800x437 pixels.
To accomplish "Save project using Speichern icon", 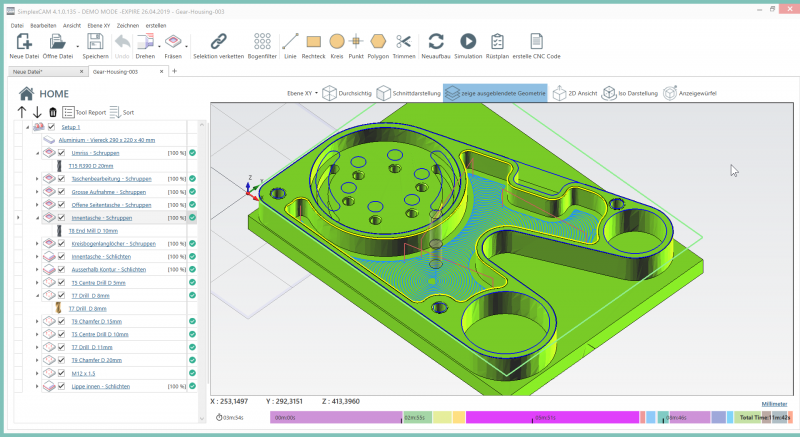I will point(95,46).
